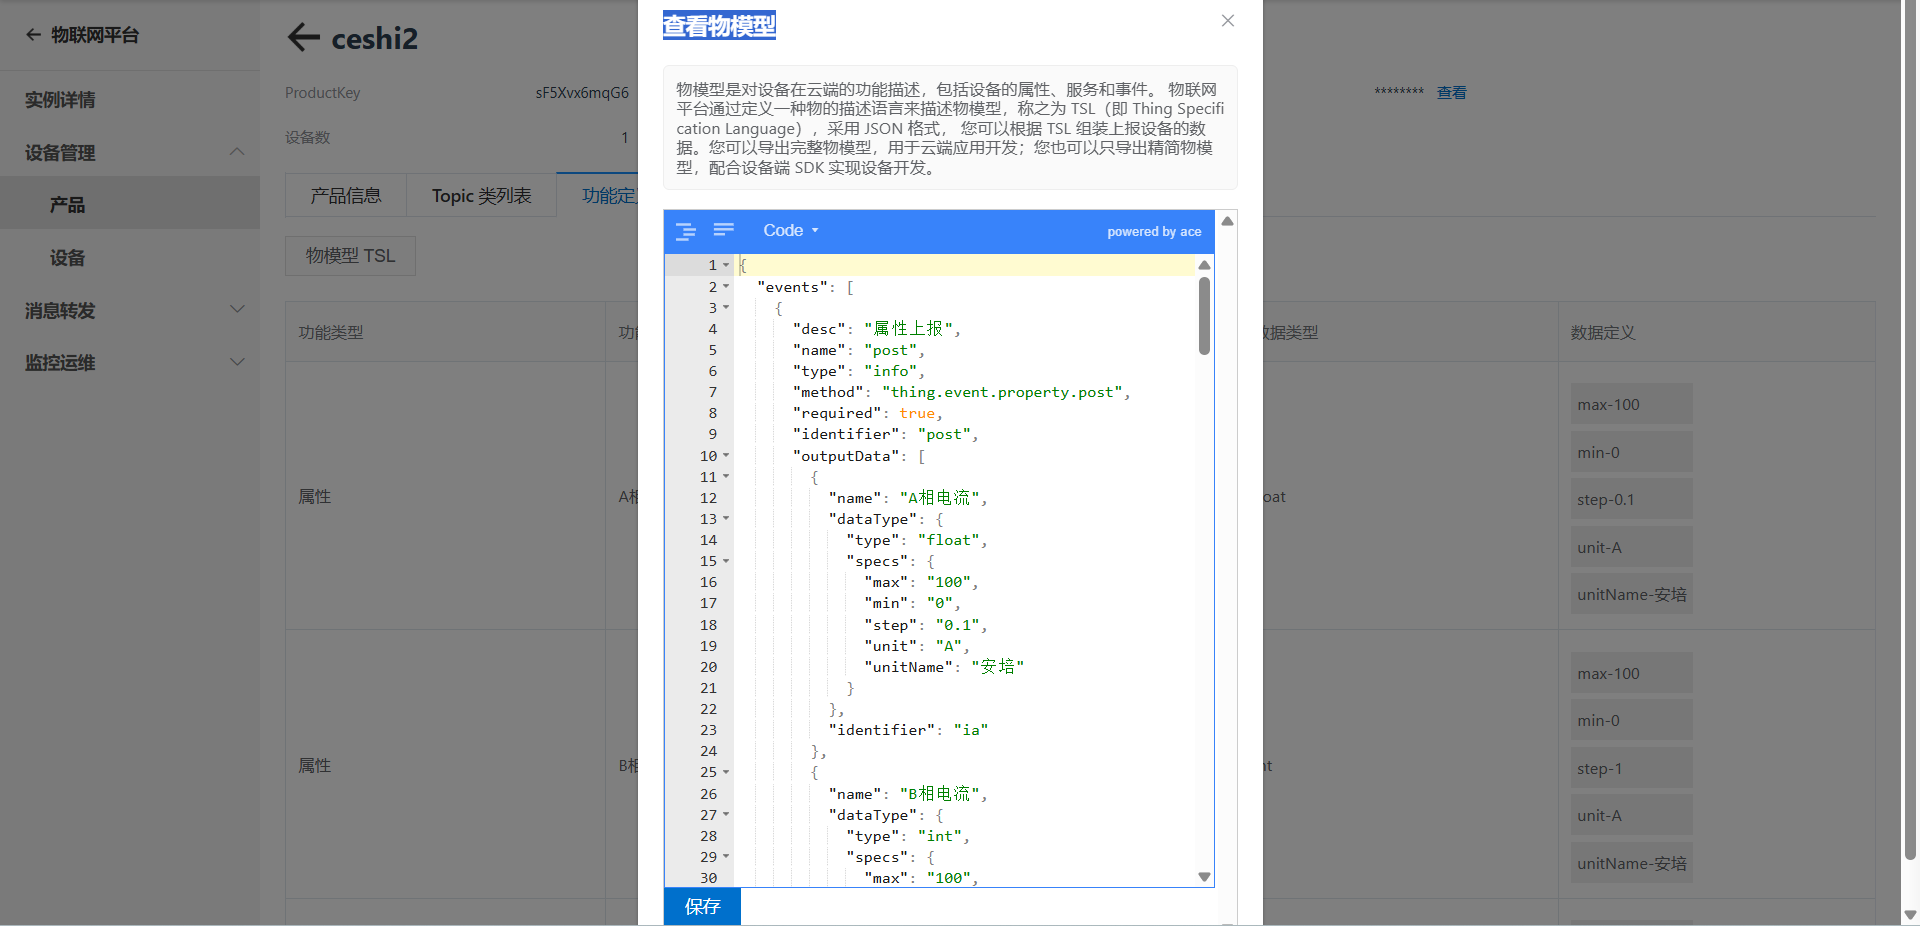Click the format JSON icon in editor toolbar
1920x926 pixels.
tap(685, 231)
